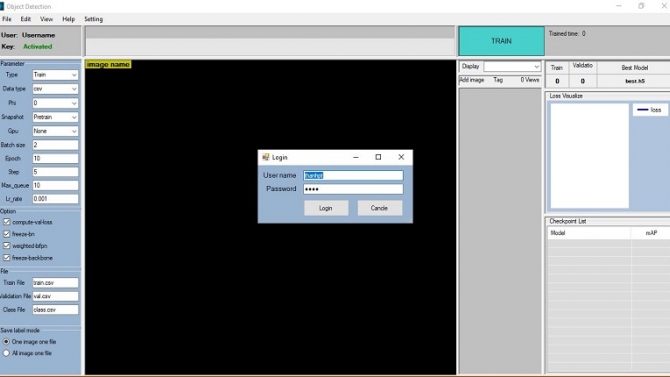The width and height of the screenshot is (670, 377).
Task: Click the loss legend entry
Action: tap(649, 110)
